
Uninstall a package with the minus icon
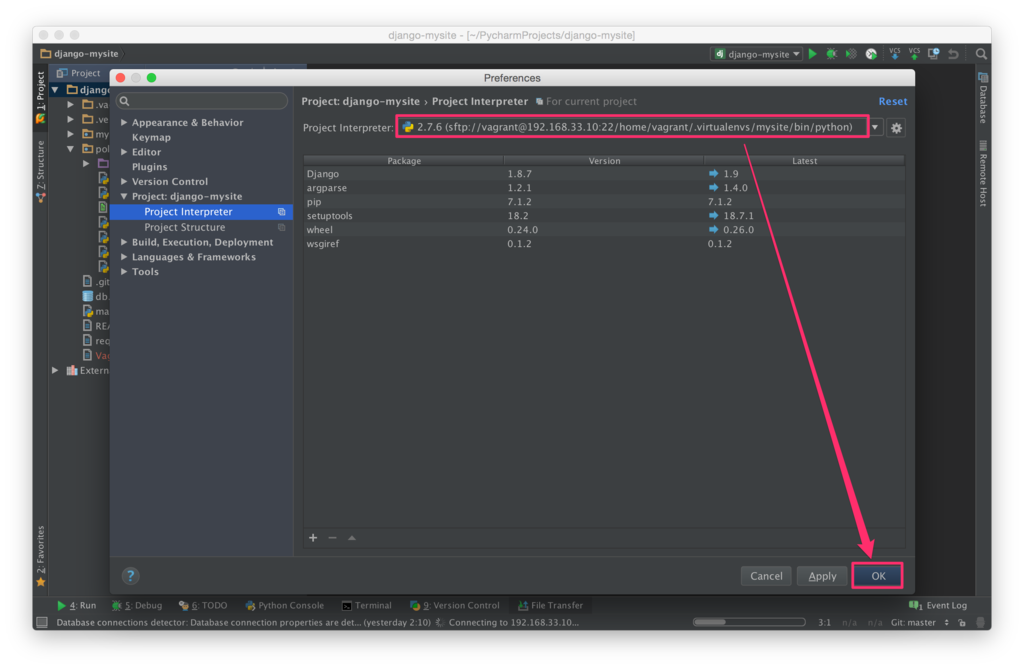click(332, 538)
